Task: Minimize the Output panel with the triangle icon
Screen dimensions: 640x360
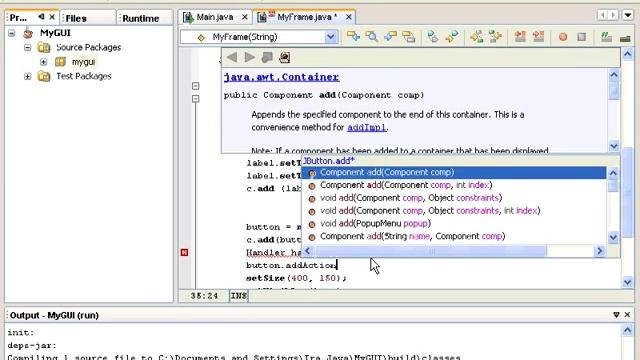Action: click(616, 315)
